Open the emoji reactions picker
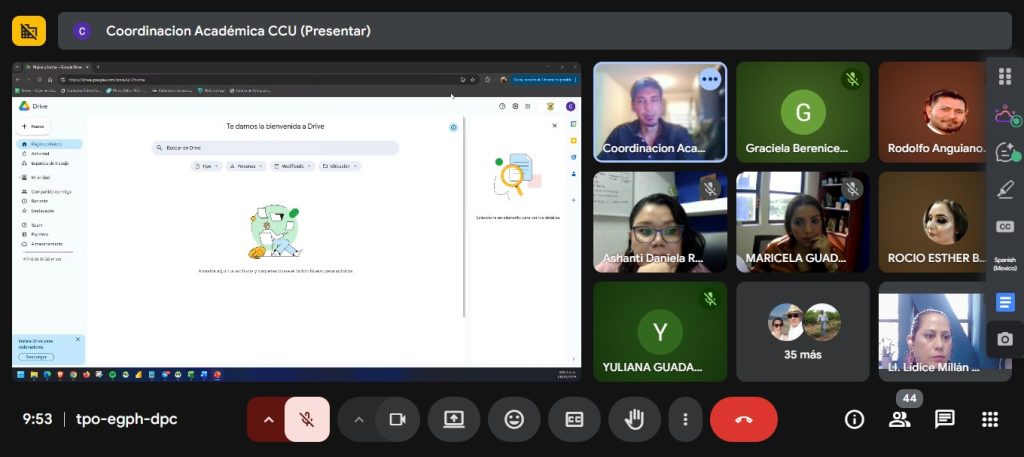This screenshot has width=1024, height=457. click(514, 419)
